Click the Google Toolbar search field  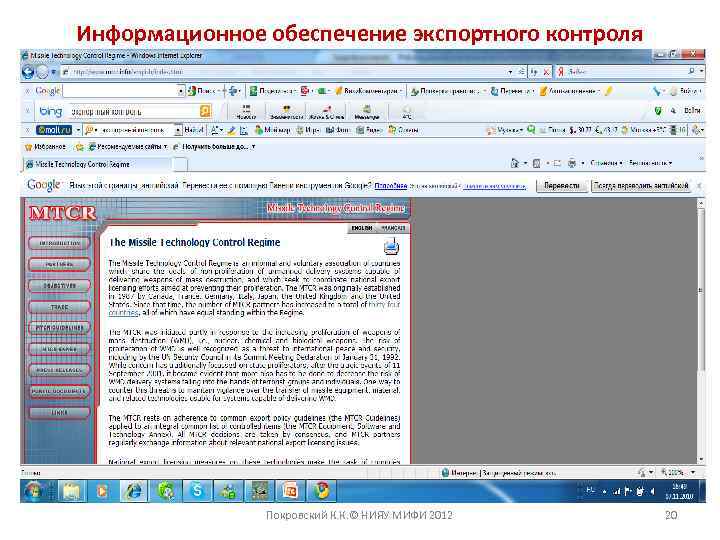(x=120, y=91)
